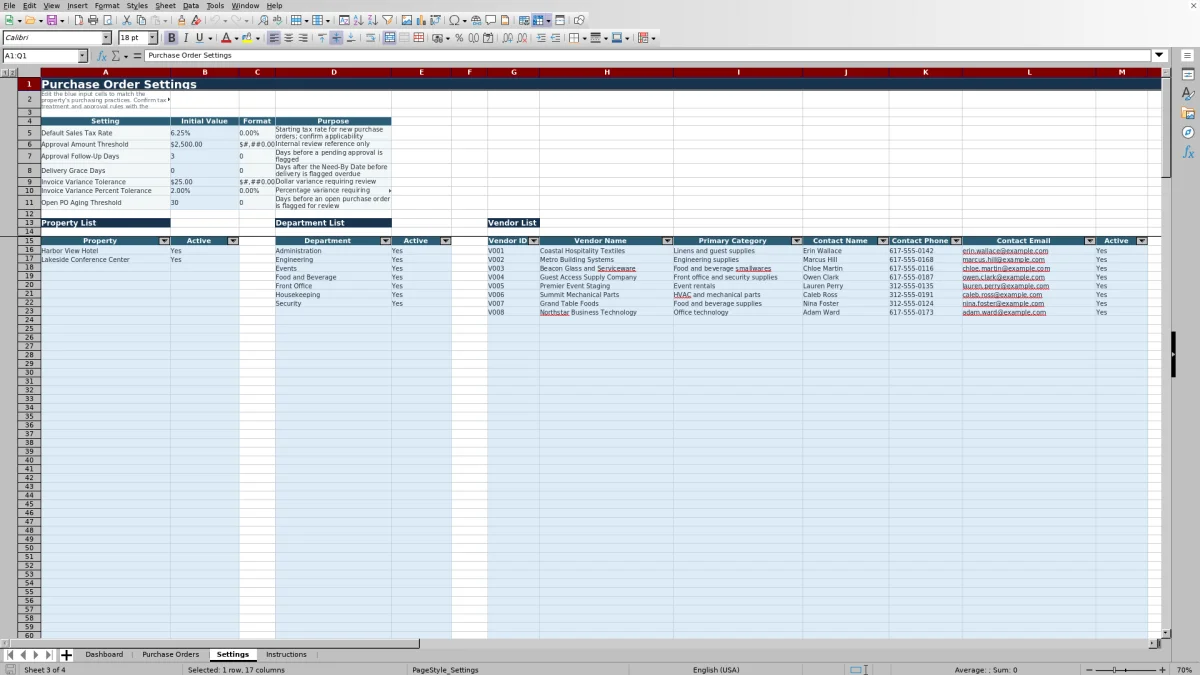Click the sidebar Gallery icon
This screenshot has height=675, width=1200.
(1188, 113)
